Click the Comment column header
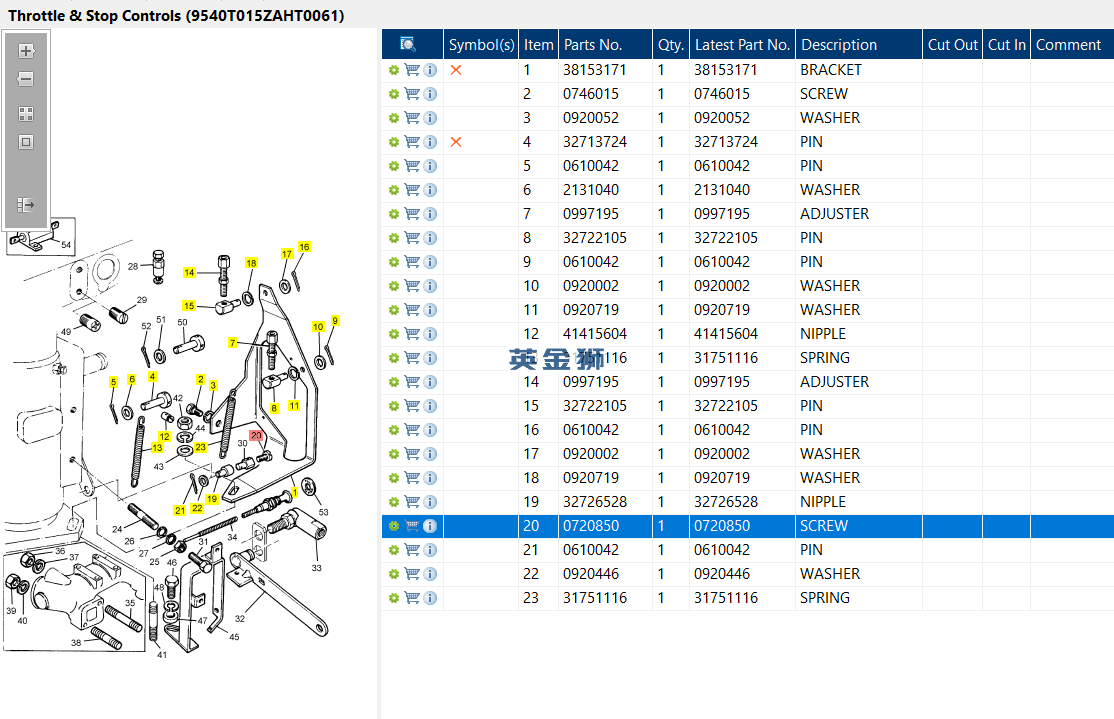This screenshot has height=719, width=1114. 1072,45
